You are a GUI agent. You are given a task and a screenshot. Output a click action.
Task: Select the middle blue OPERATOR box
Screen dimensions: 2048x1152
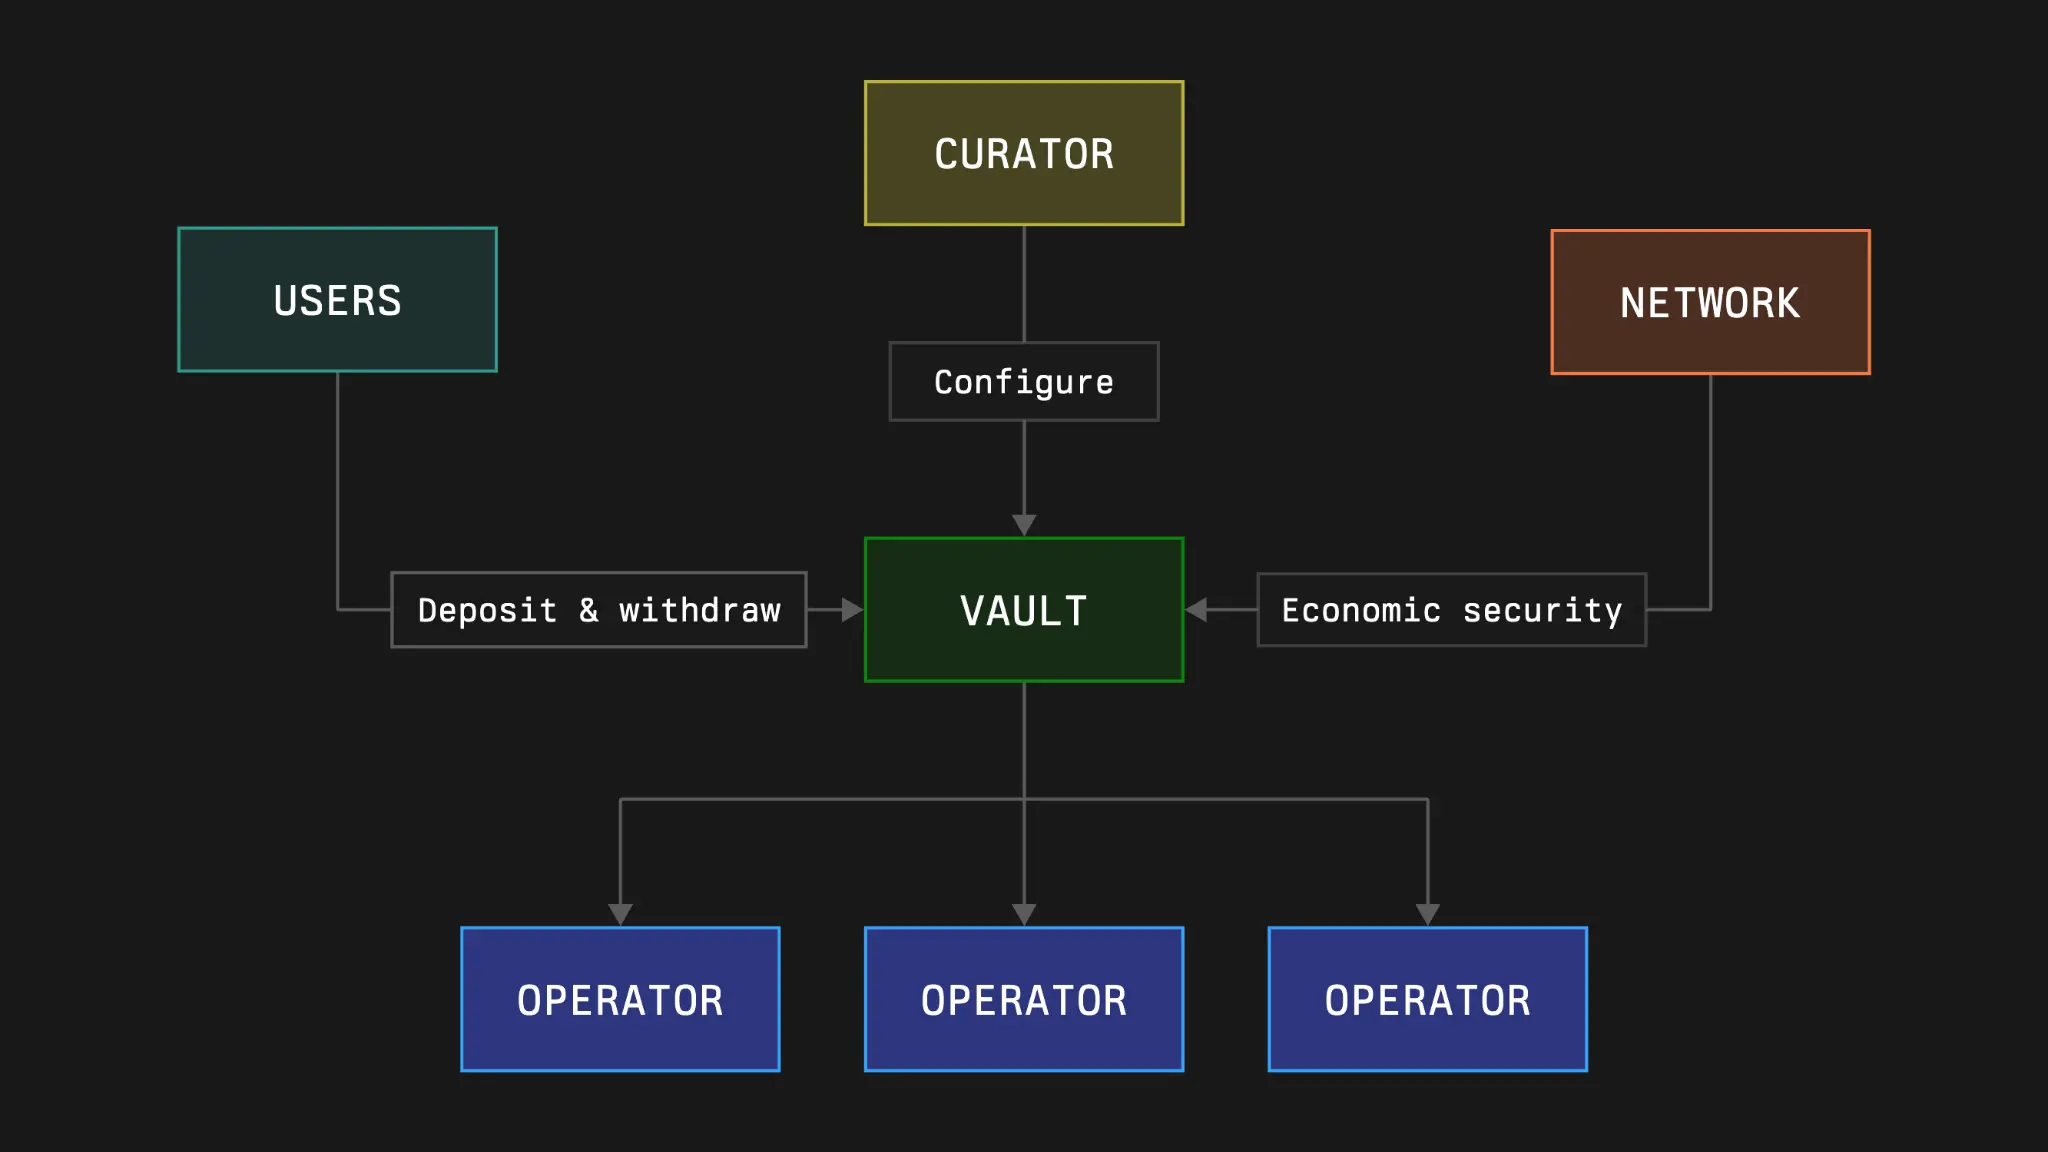coord(1024,999)
